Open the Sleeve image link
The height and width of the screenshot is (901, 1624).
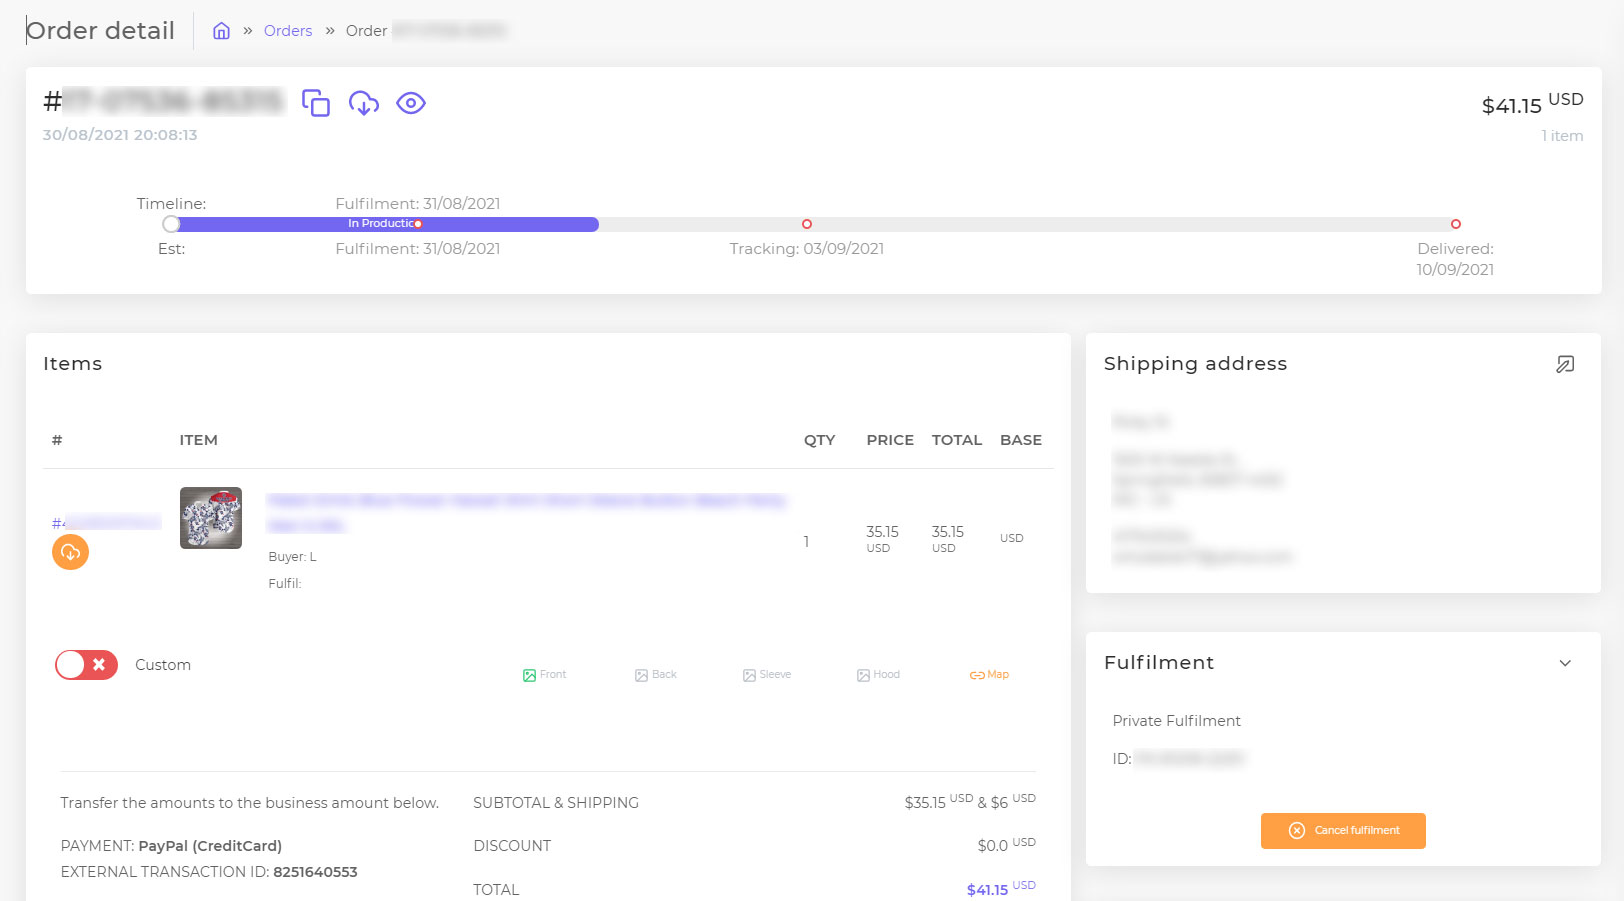(x=767, y=675)
